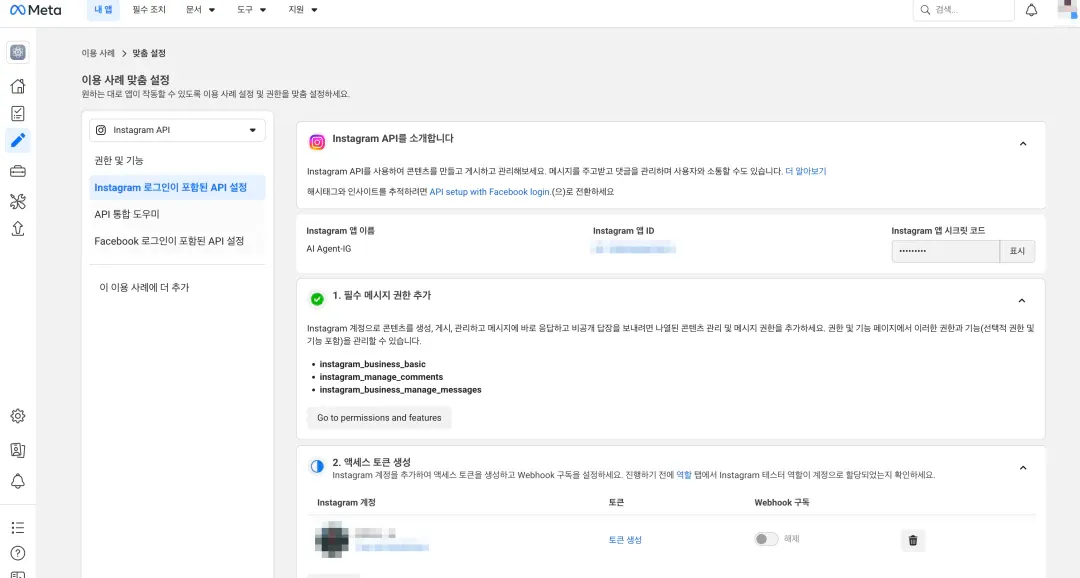Open the app roles badge icon
The image size is (1080, 578).
18,450
